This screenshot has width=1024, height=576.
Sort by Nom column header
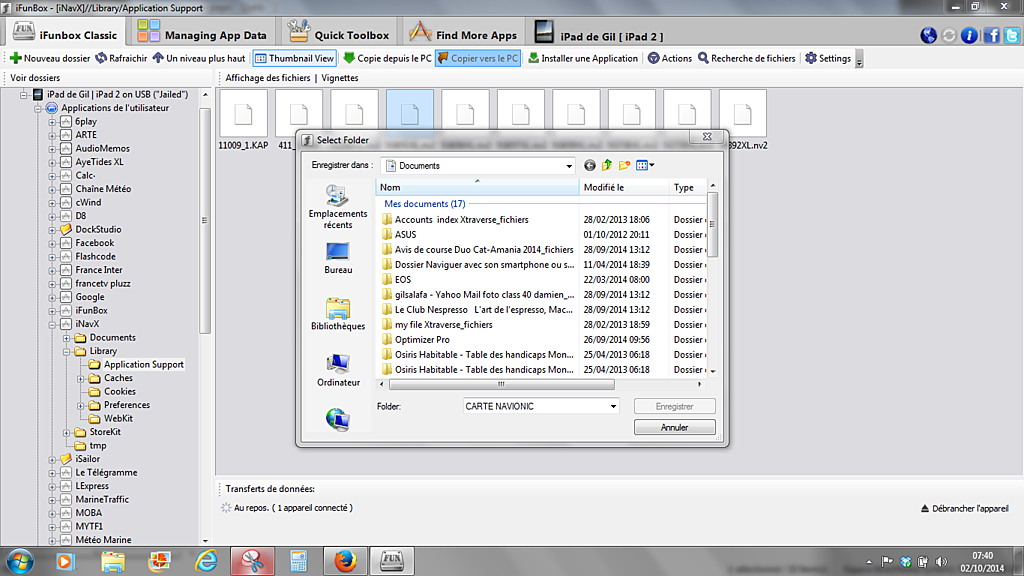pos(477,187)
